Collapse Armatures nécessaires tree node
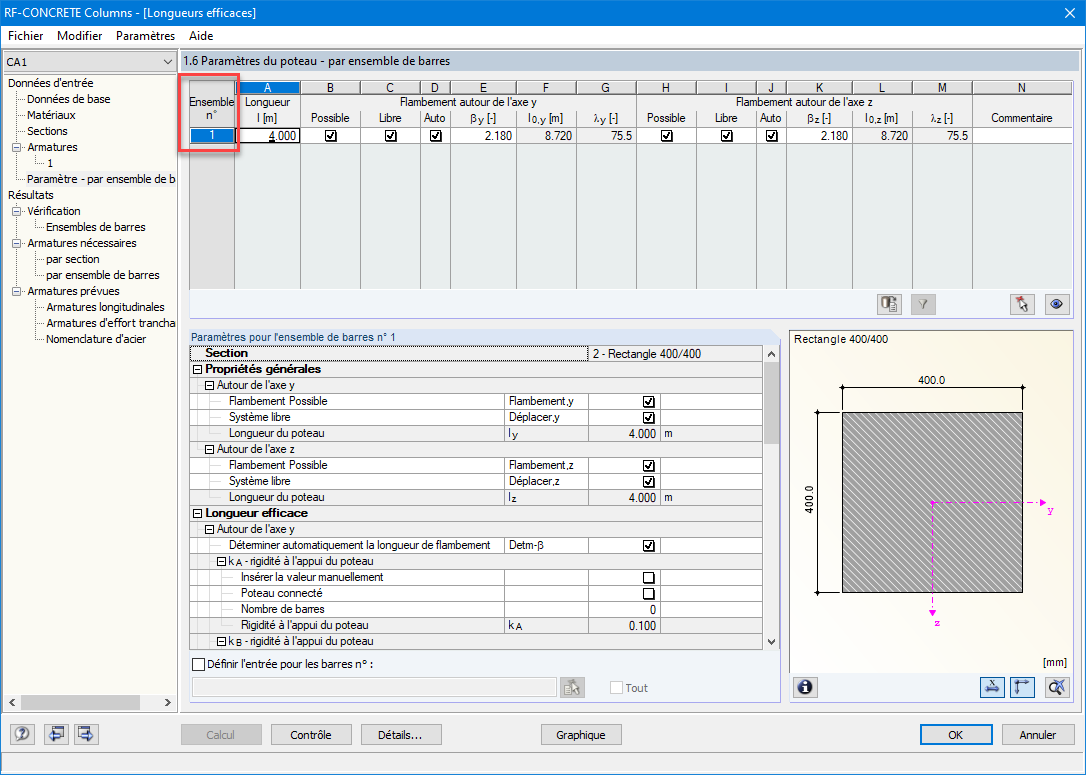This screenshot has height=775, width=1086. 17,243
